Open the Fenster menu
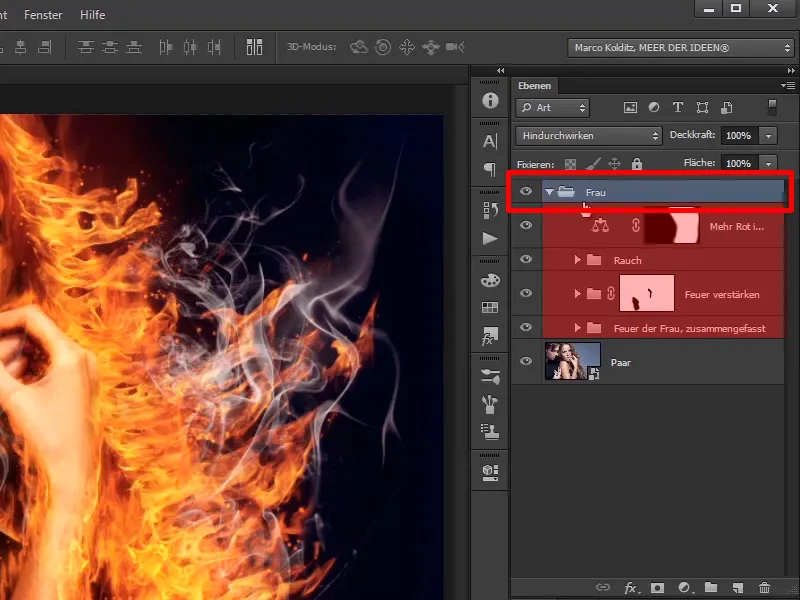The image size is (800, 600). [x=43, y=15]
